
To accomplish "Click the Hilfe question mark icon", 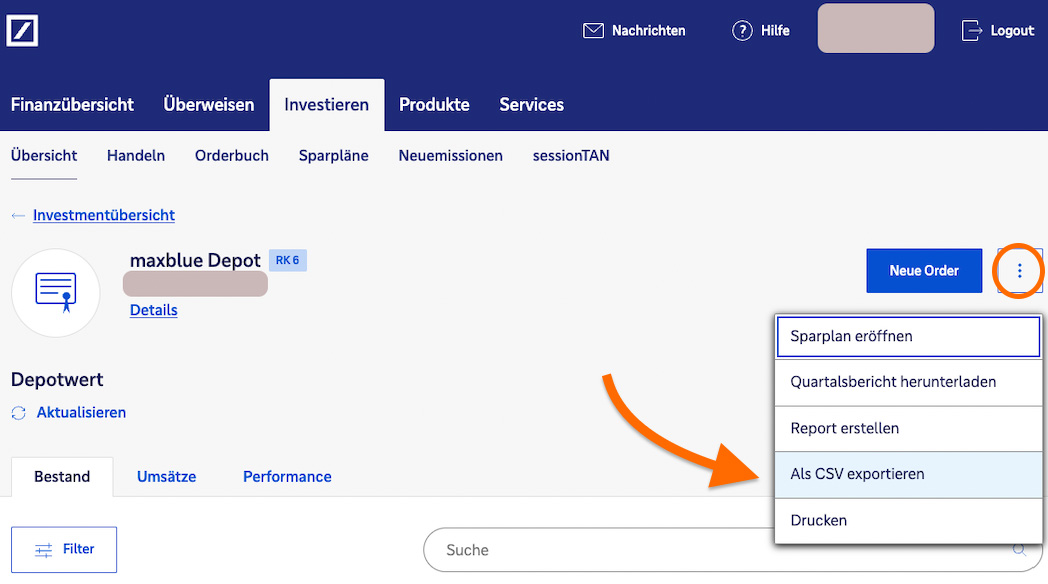I will (x=742, y=31).
